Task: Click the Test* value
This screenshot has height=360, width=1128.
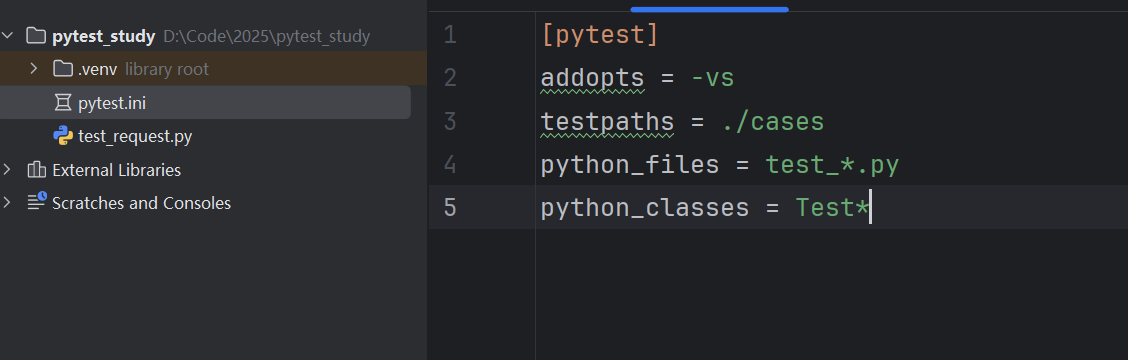Action: [832, 208]
